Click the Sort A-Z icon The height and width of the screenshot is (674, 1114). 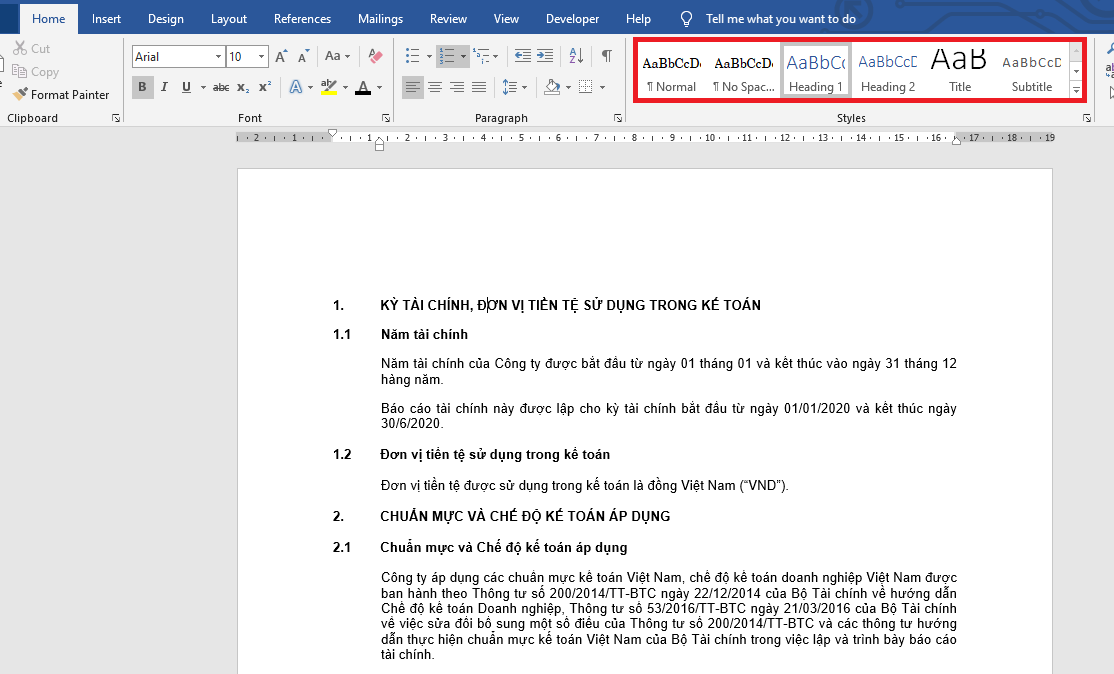pyautogui.click(x=576, y=55)
